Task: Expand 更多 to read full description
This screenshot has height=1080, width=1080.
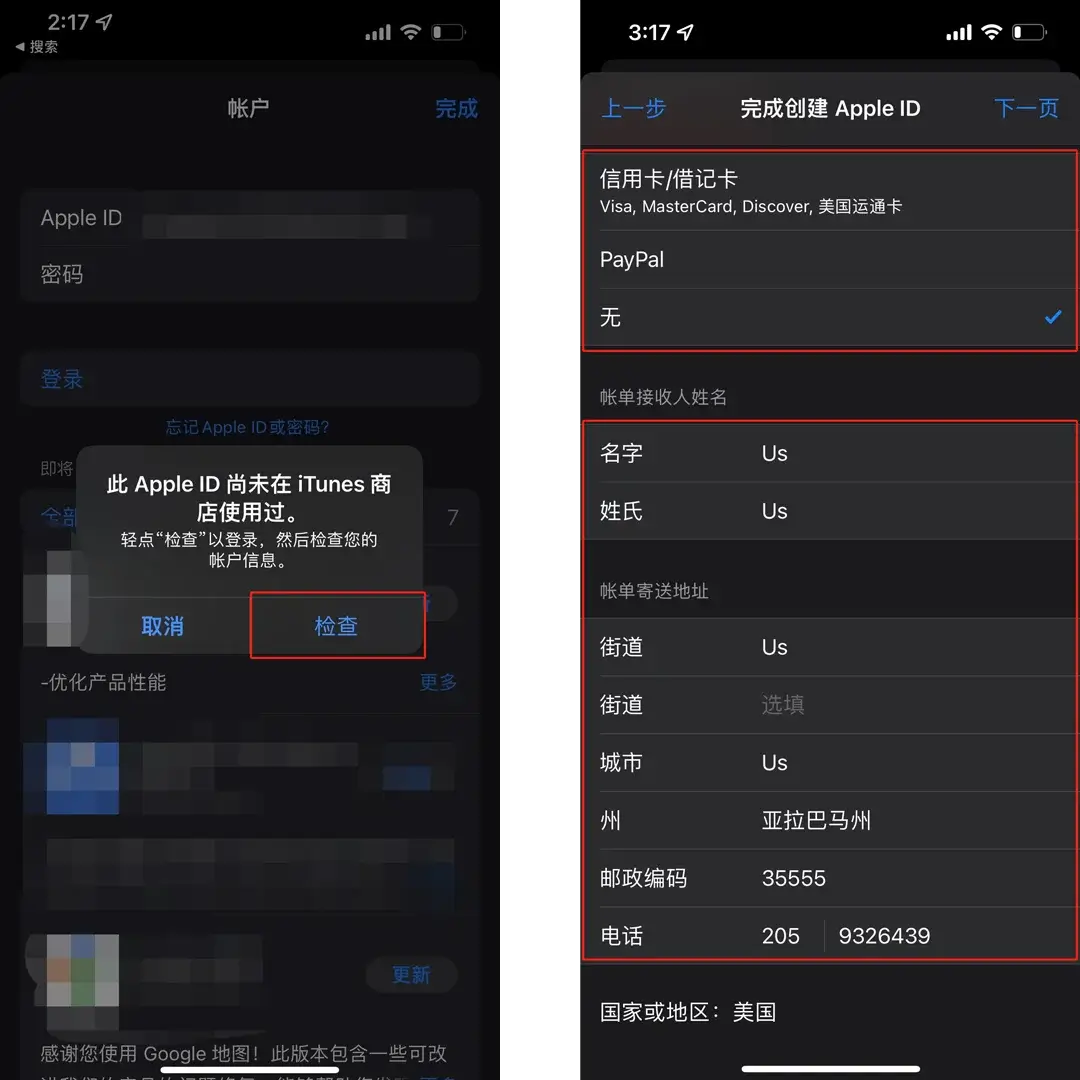Action: point(438,682)
